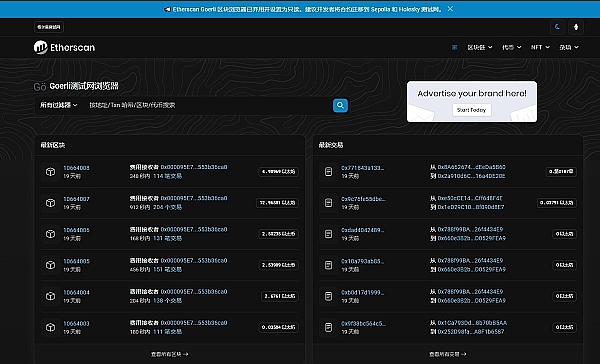Click document icon for transaction 0x9f38bc564c5
The height and width of the screenshot is (364, 600).
tap(328, 327)
